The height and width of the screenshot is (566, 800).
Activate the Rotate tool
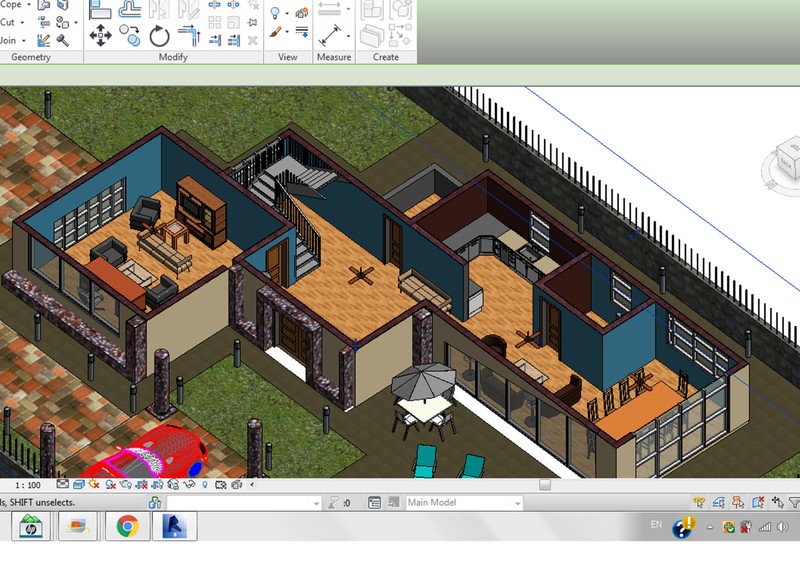coord(160,36)
